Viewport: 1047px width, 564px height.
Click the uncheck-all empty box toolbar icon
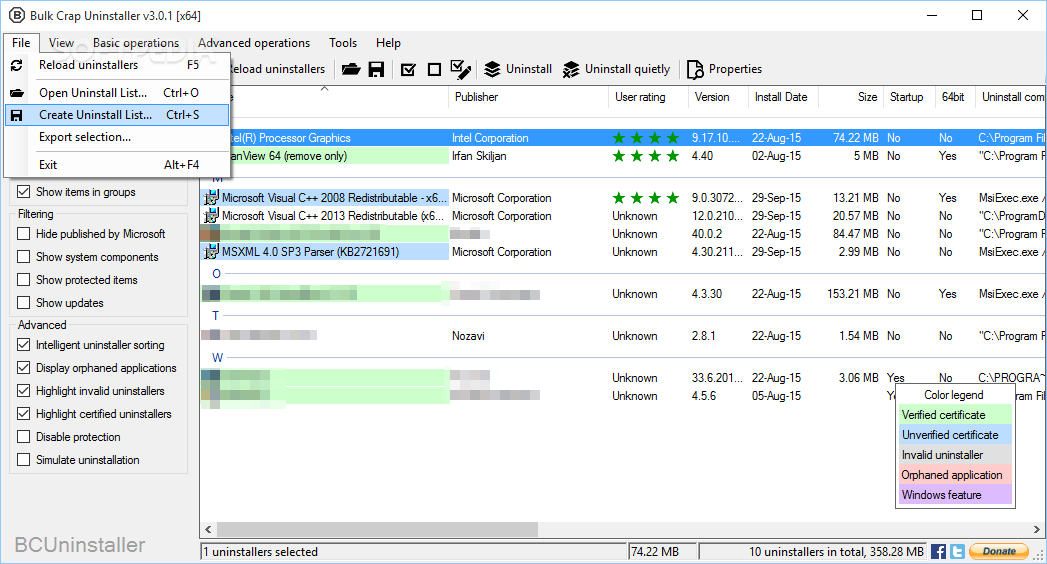pos(435,69)
